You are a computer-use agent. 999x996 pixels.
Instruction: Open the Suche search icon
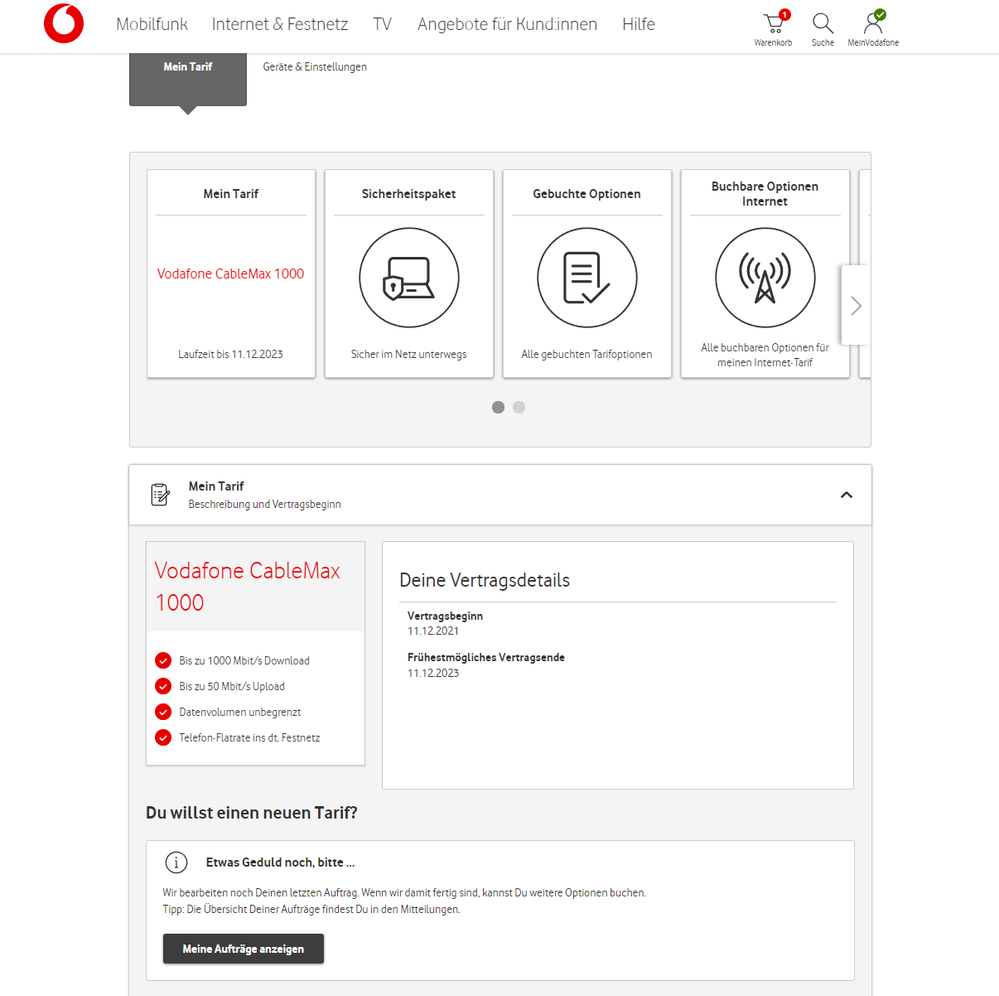pyautogui.click(x=823, y=29)
